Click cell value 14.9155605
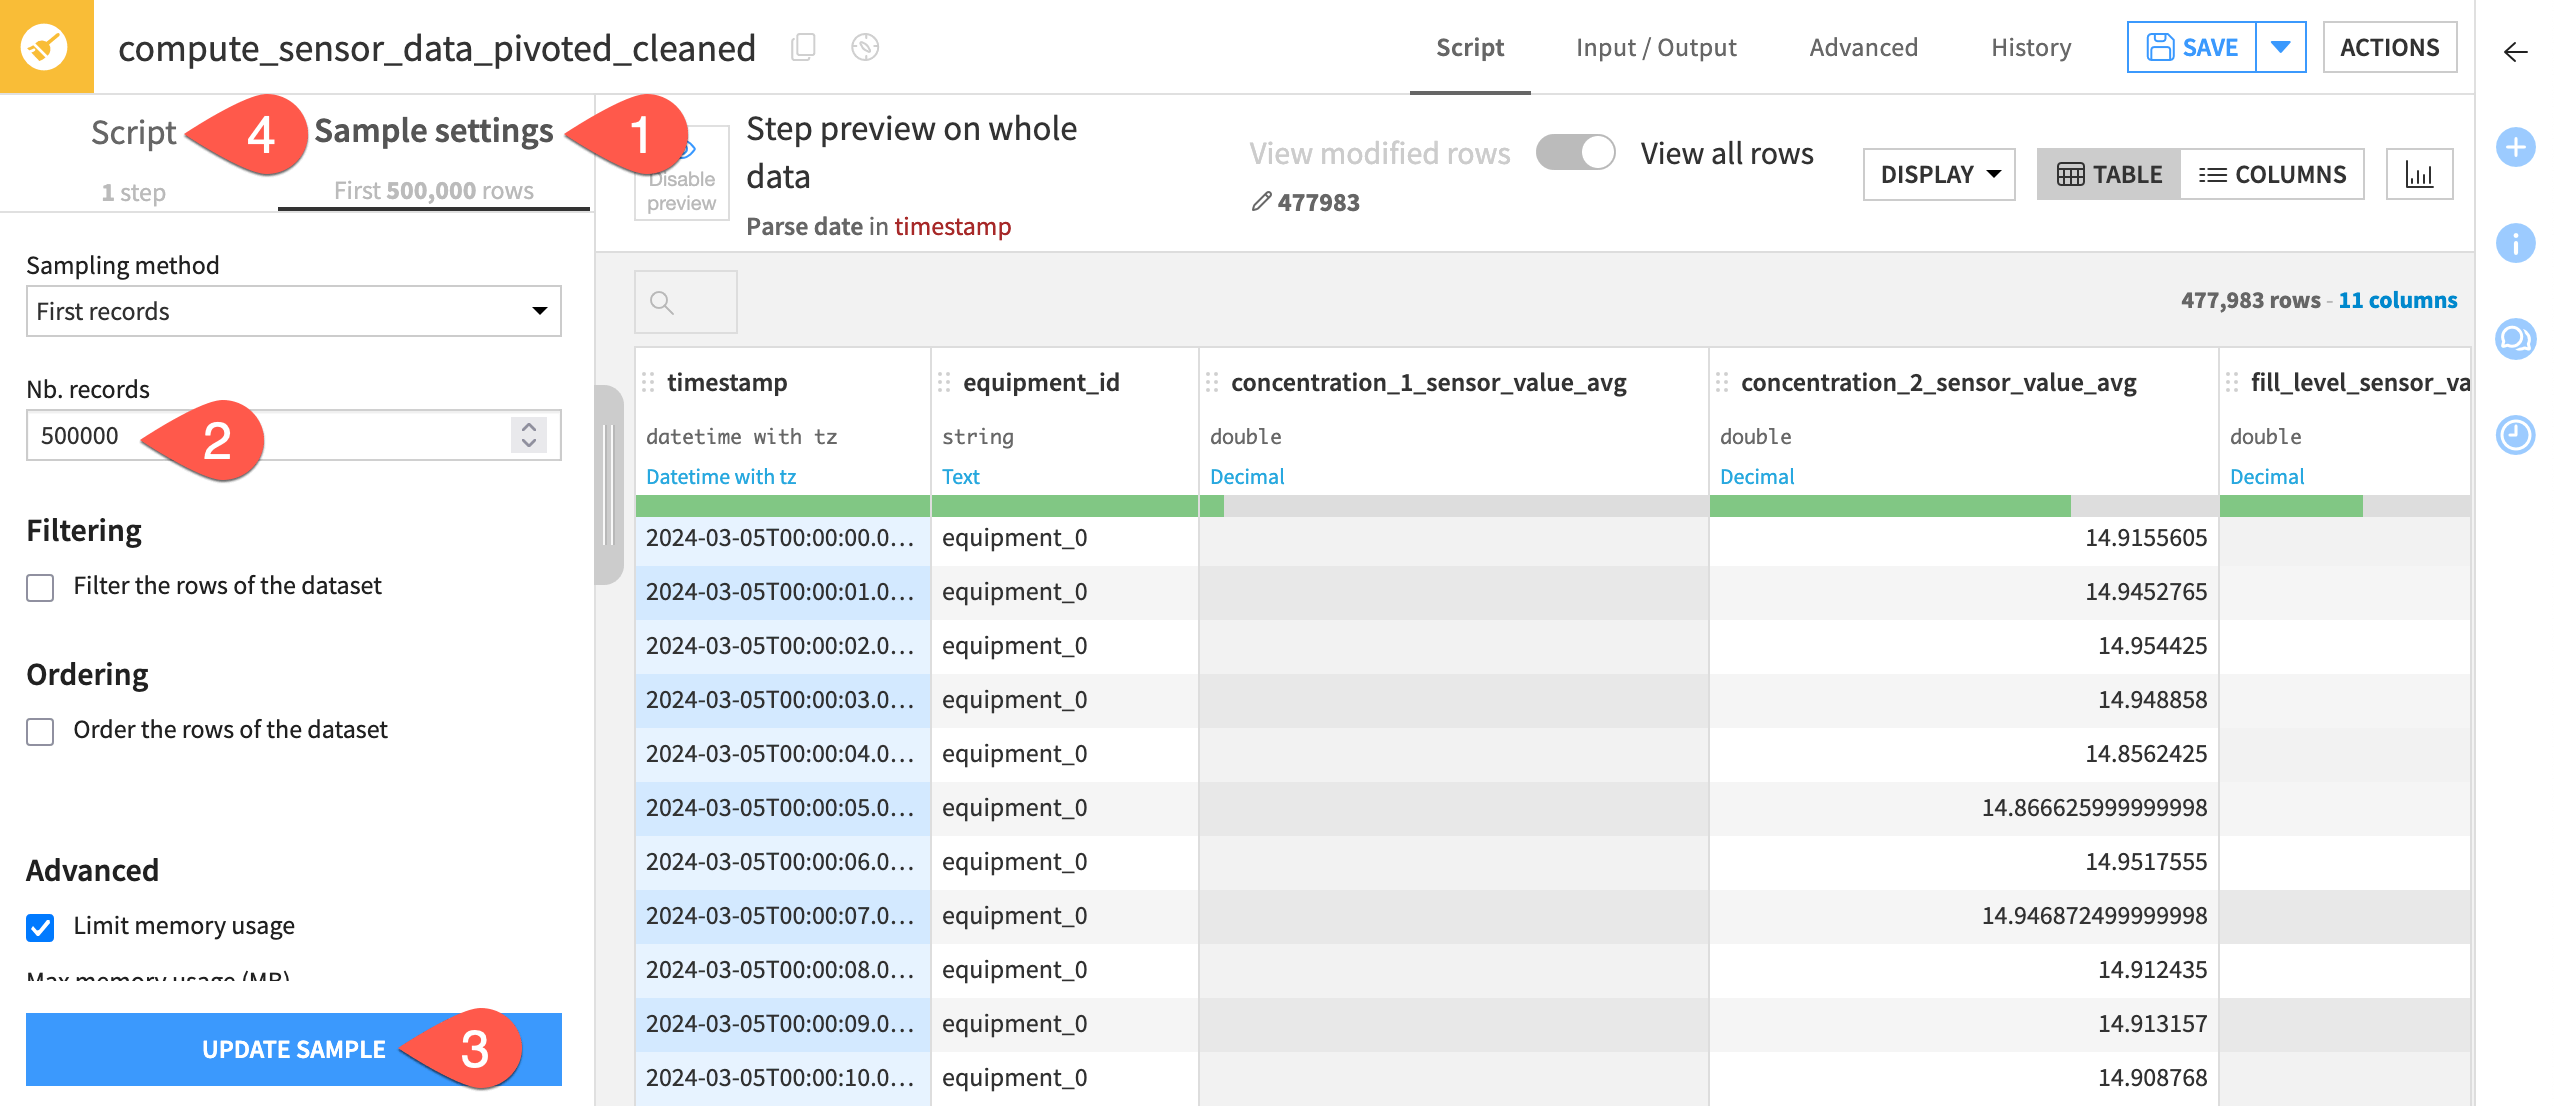This screenshot has width=2554, height=1106. (x=2146, y=538)
